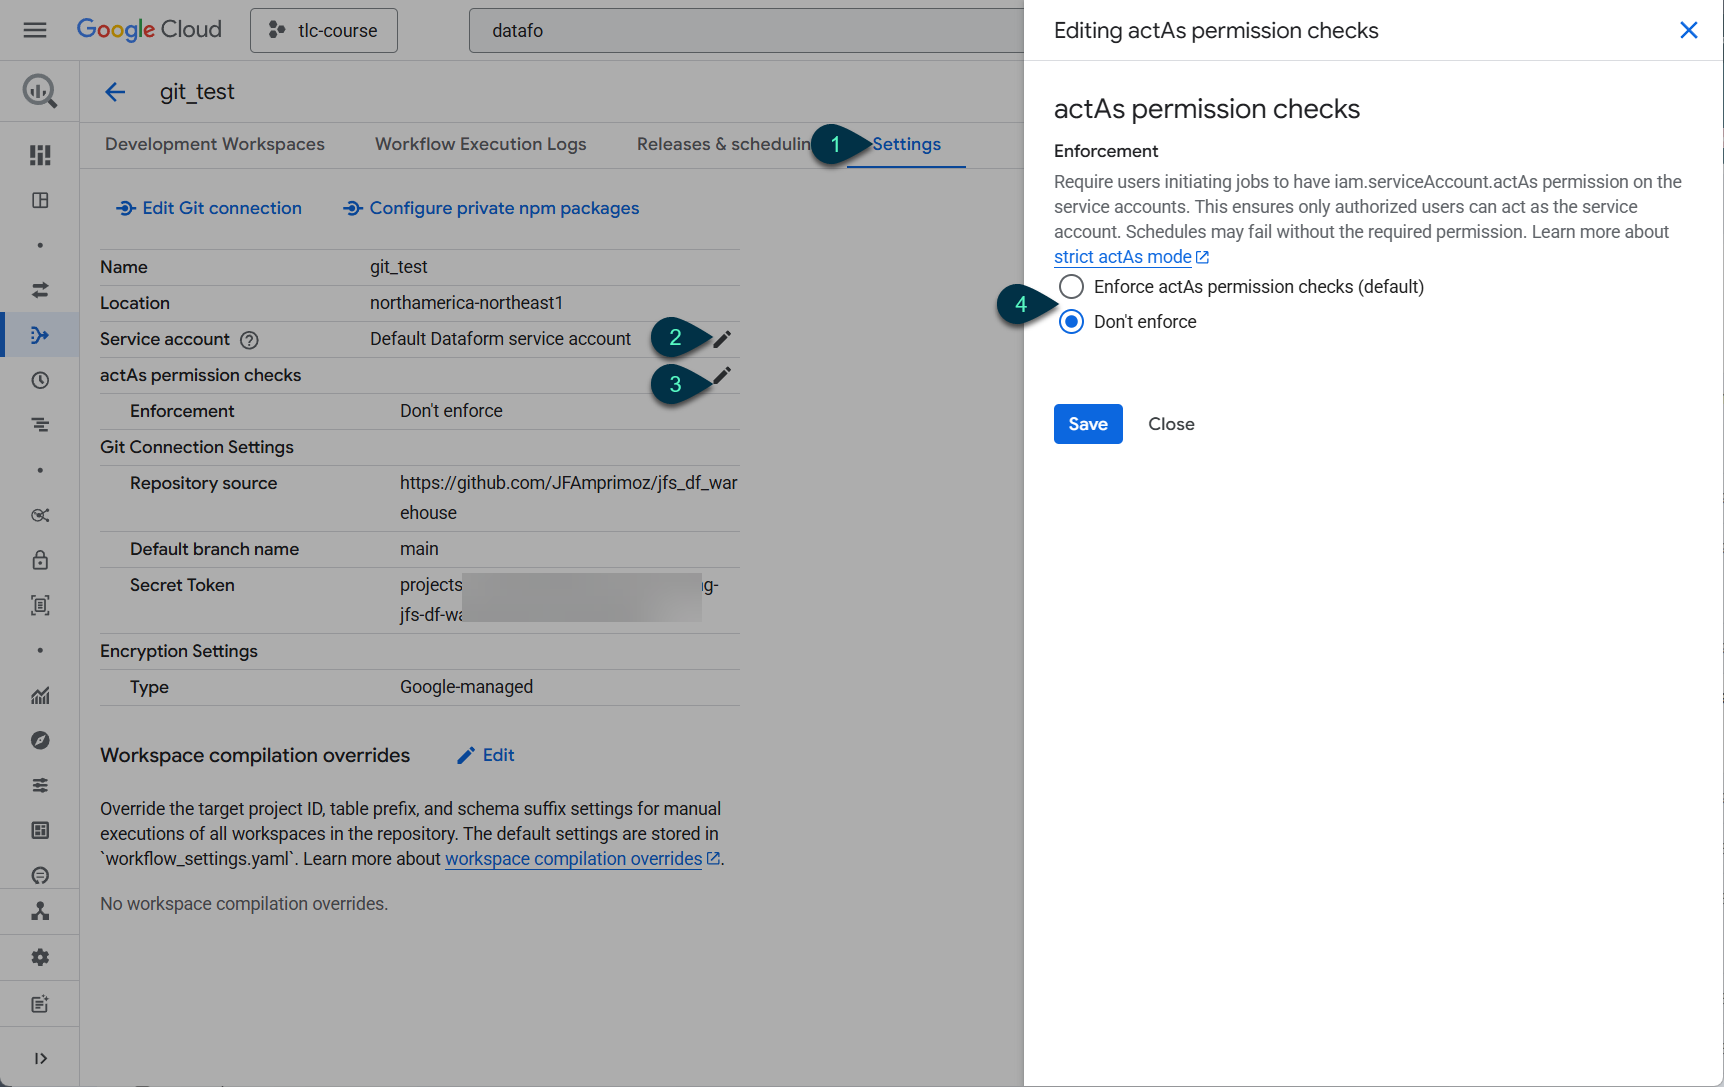Click Configure private npm packages
This screenshot has width=1724, height=1087.
coord(491,208)
